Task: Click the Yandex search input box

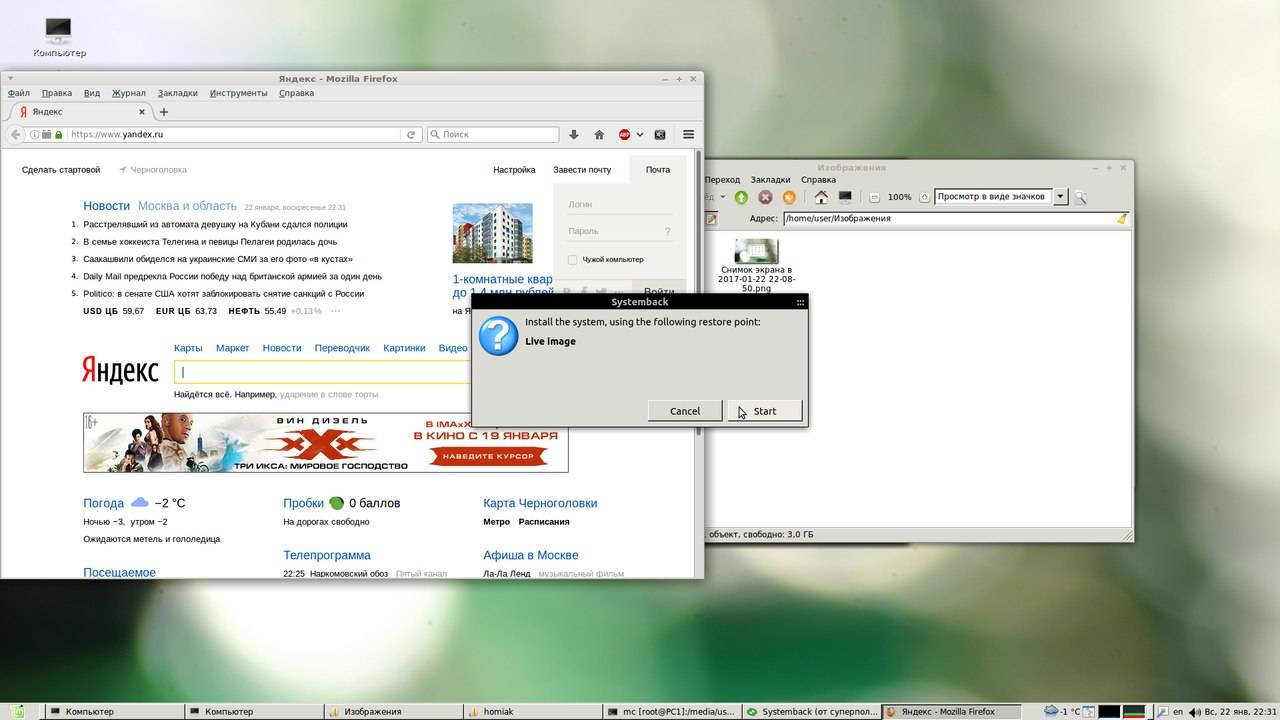Action: coord(325,372)
